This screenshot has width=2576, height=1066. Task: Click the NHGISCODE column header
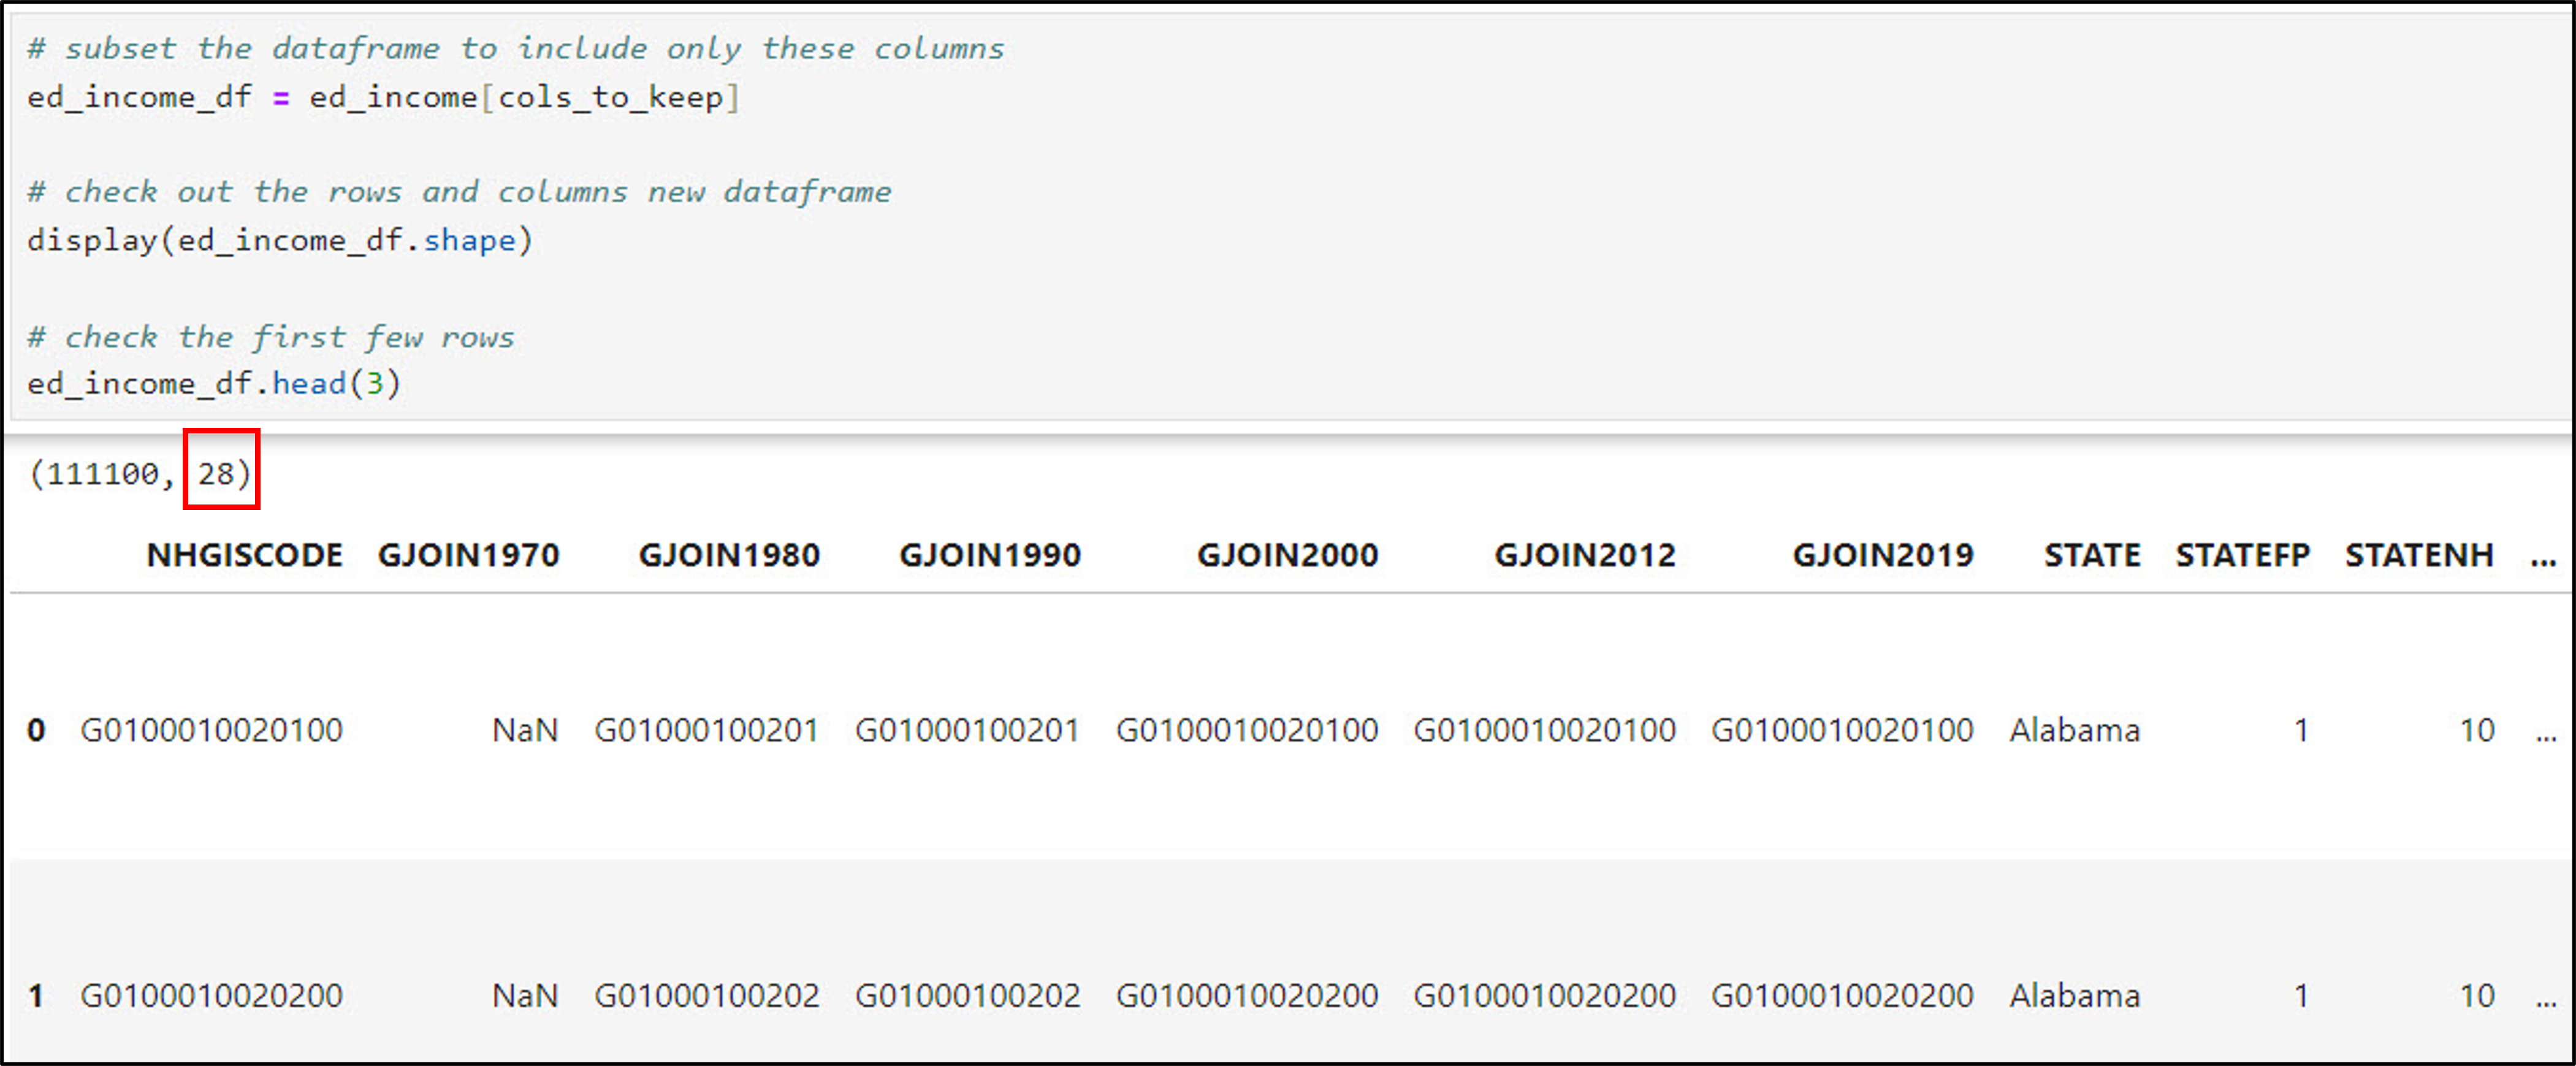[x=244, y=555]
